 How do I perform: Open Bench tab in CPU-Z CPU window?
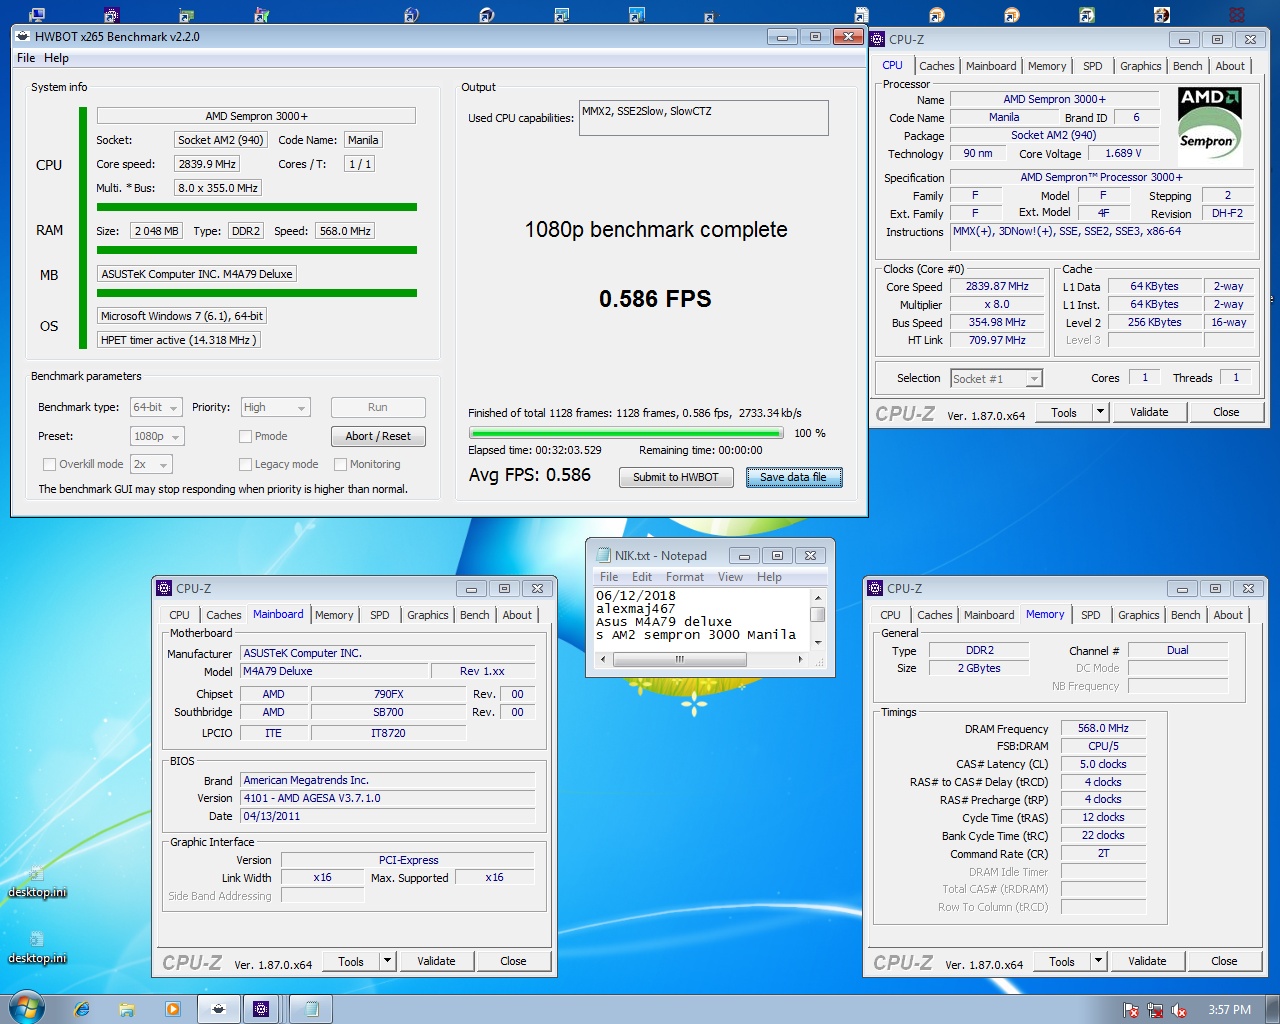pyautogui.click(x=1188, y=66)
